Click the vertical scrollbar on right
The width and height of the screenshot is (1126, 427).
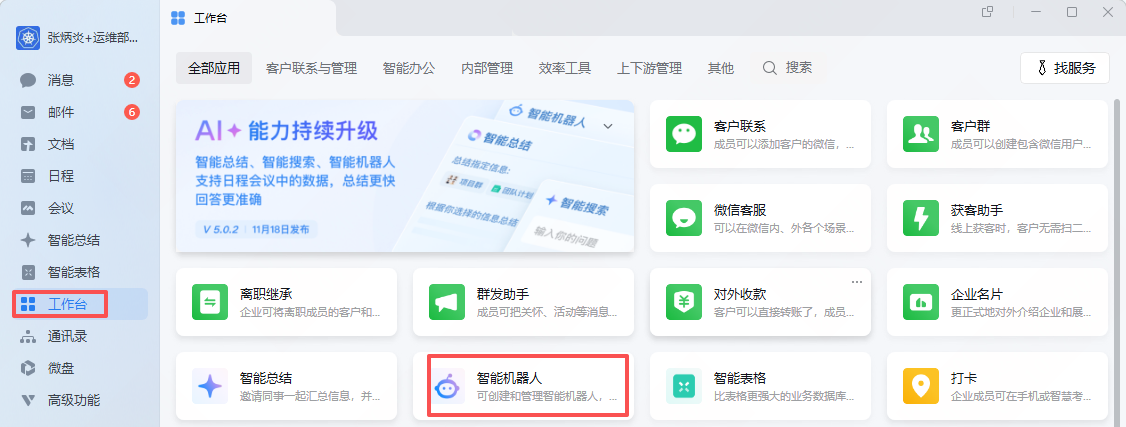pos(1118,263)
